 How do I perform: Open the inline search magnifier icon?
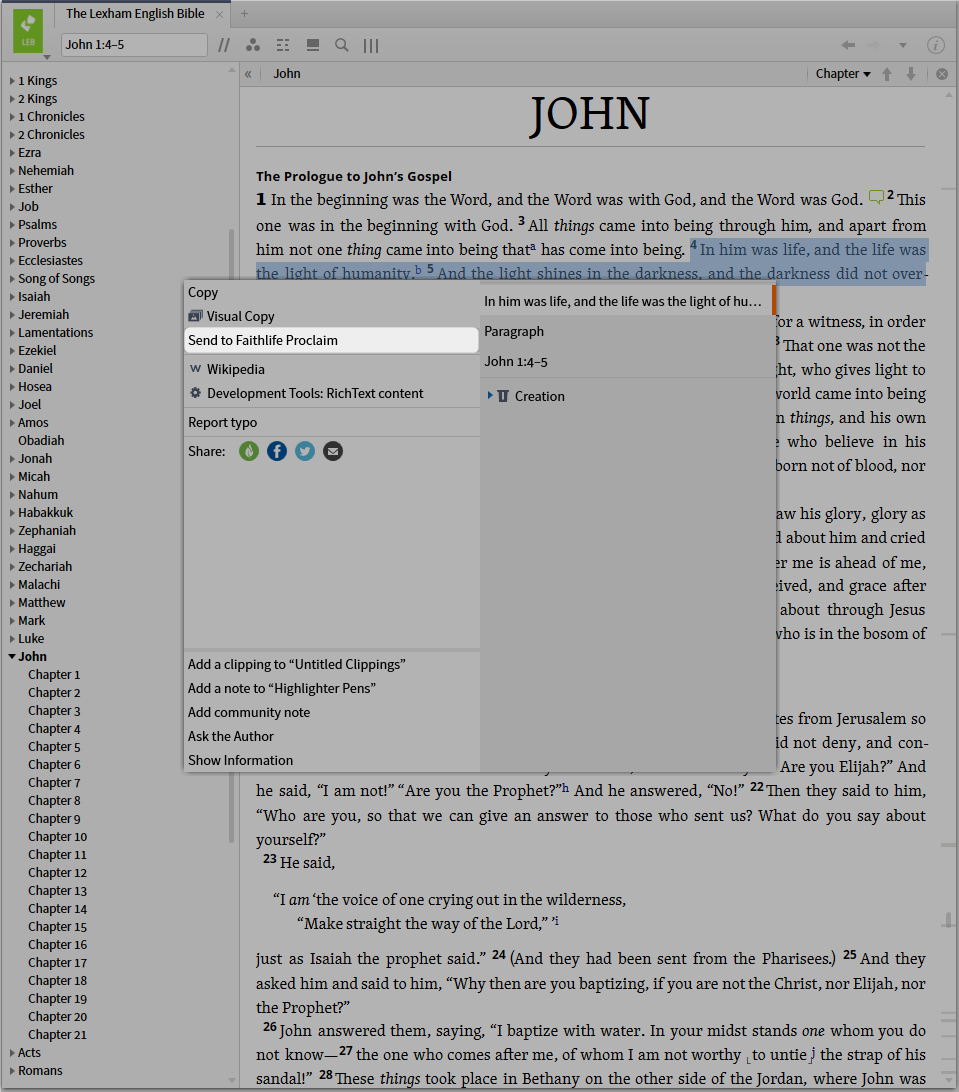tap(341, 45)
